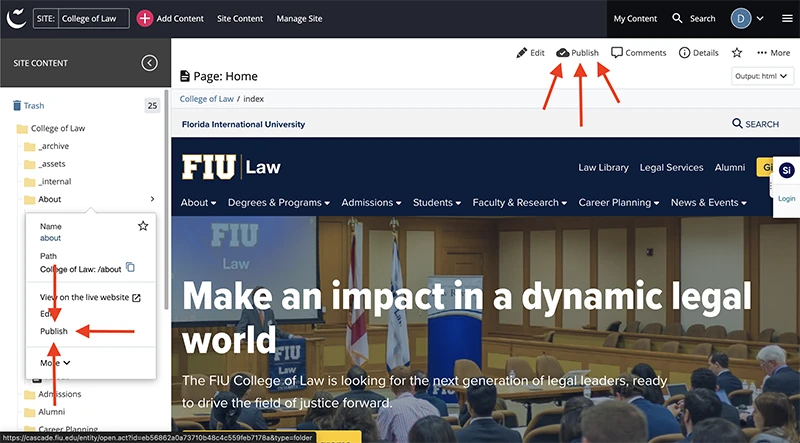Expand the About folder chevron
The height and width of the screenshot is (443, 800).
point(152,200)
